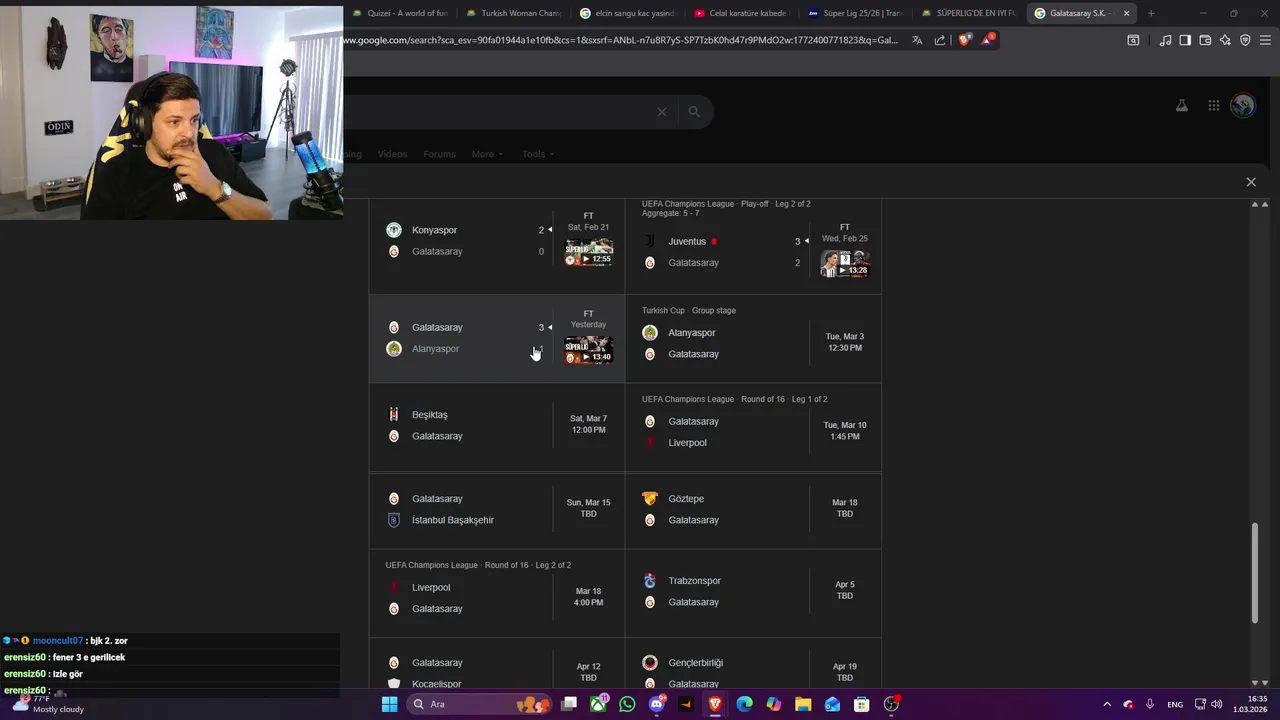Viewport: 1280px width, 720px height.
Task: Show hidden system tray icons
Action: (1107, 704)
